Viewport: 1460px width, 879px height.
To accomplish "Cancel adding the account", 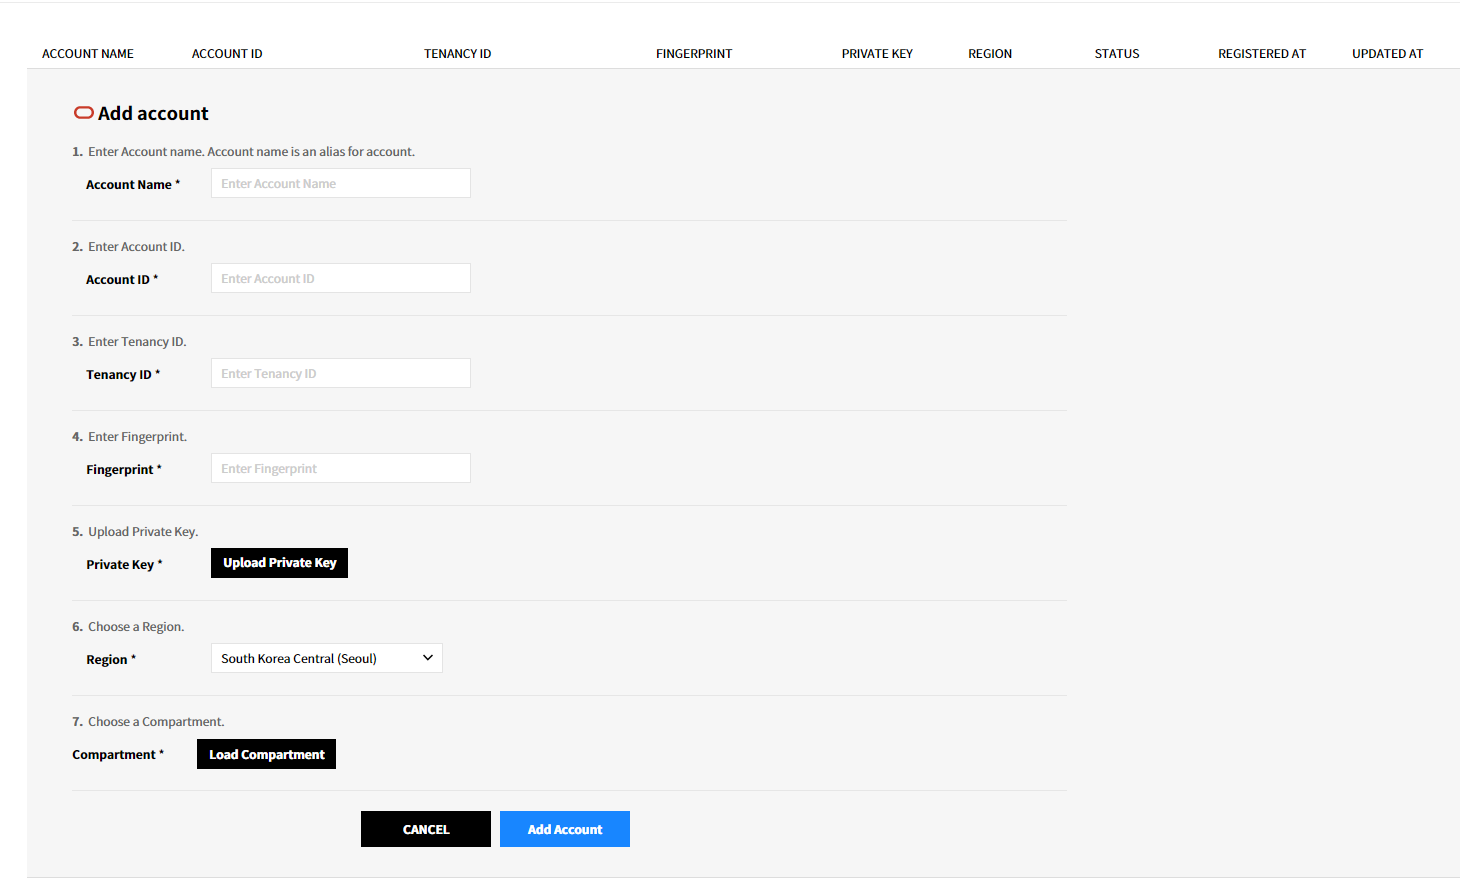I will [x=425, y=829].
